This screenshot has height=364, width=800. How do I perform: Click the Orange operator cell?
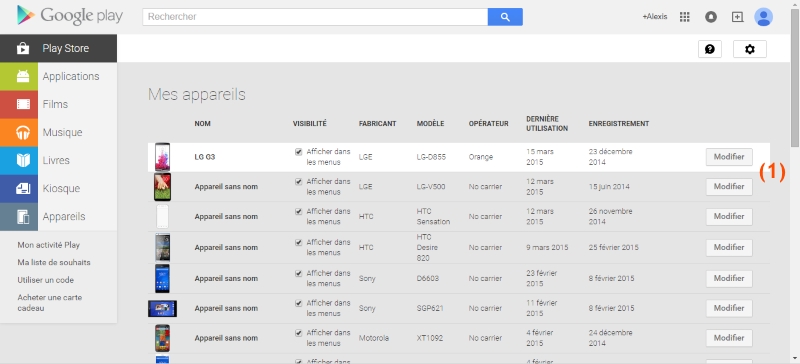pos(481,157)
